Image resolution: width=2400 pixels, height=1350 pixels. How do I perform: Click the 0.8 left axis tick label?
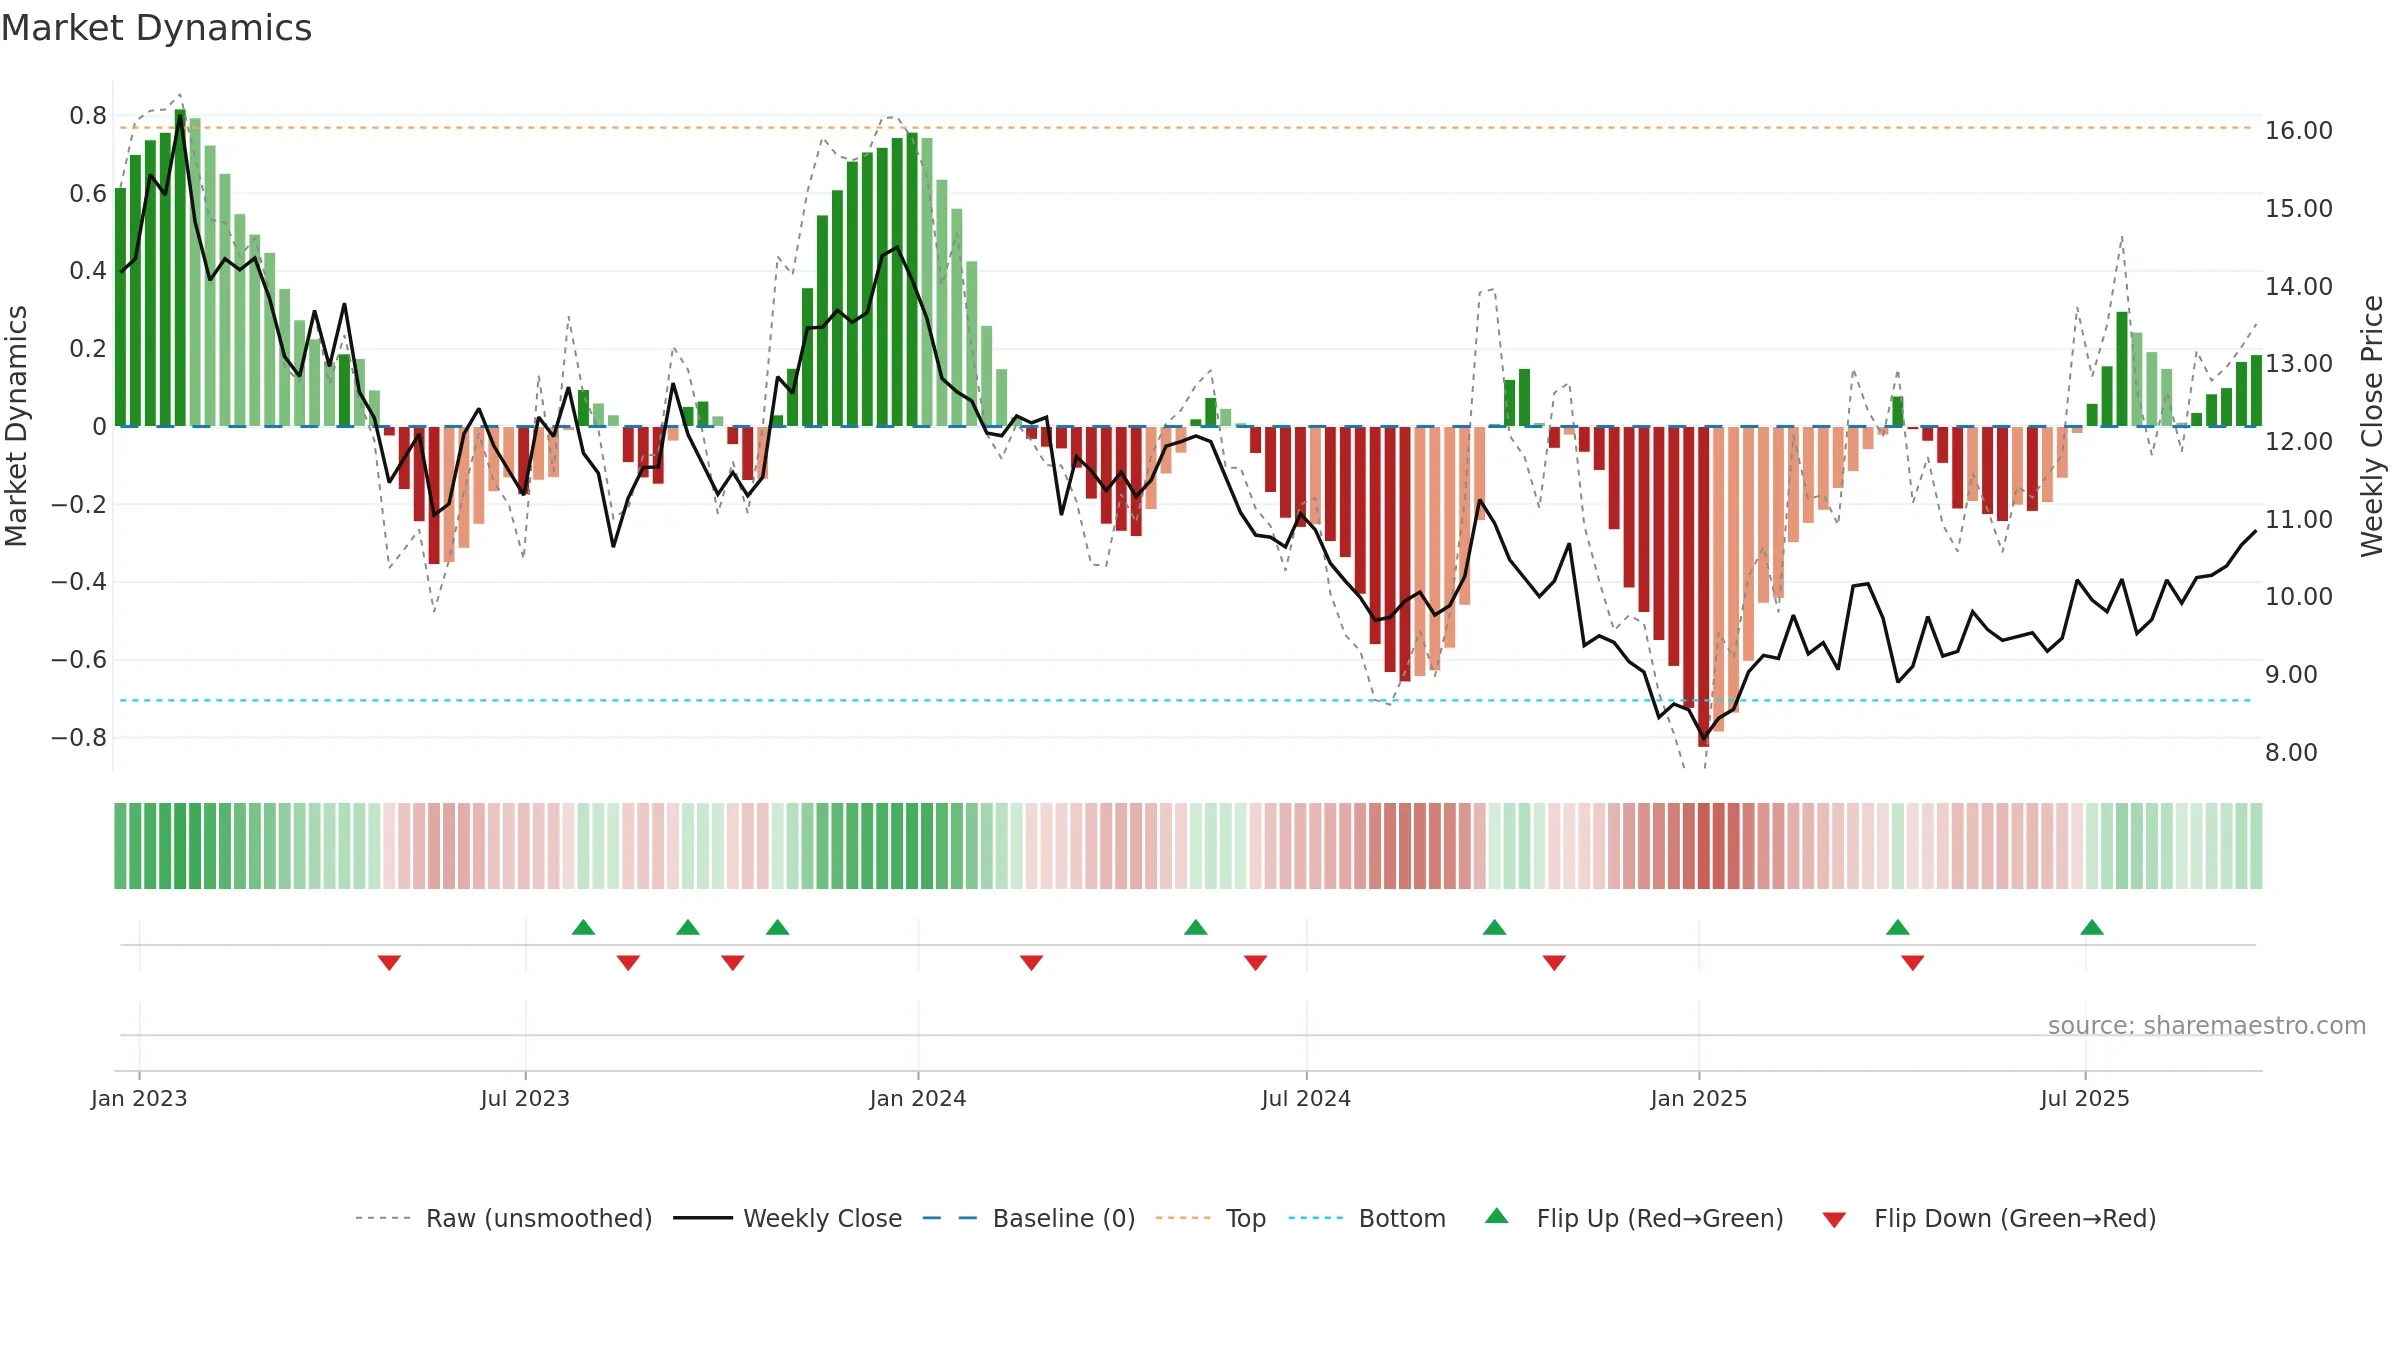[x=88, y=116]
